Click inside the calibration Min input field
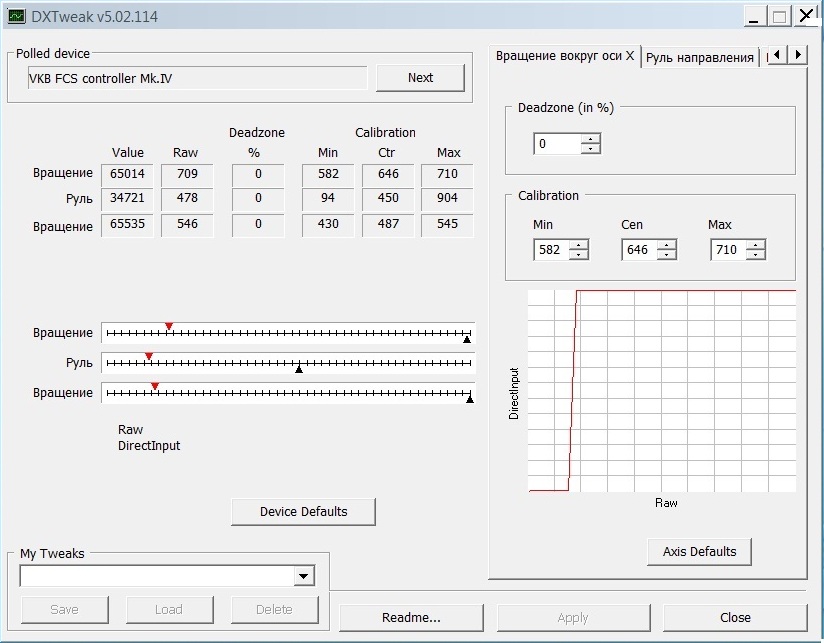 click(x=551, y=250)
